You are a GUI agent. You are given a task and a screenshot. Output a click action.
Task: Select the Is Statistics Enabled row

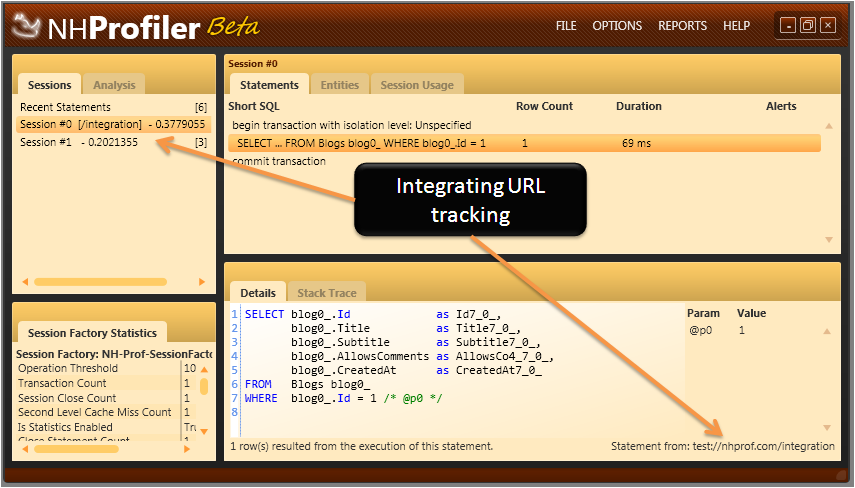pyautogui.click(x=106, y=427)
